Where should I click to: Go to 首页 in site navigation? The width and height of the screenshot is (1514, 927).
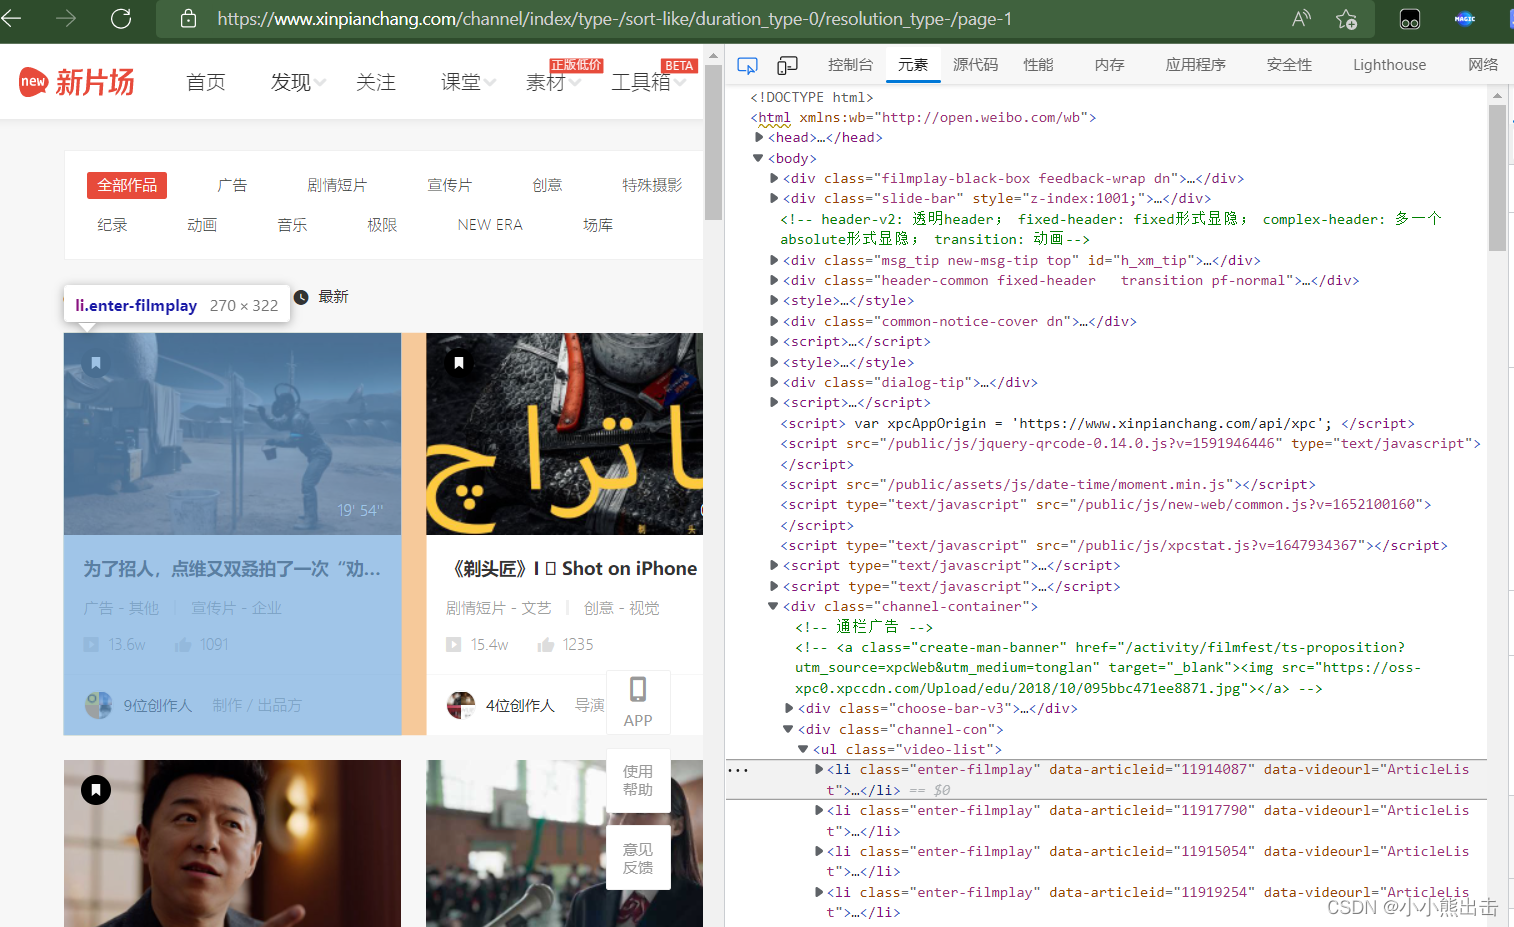[x=206, y=82]
